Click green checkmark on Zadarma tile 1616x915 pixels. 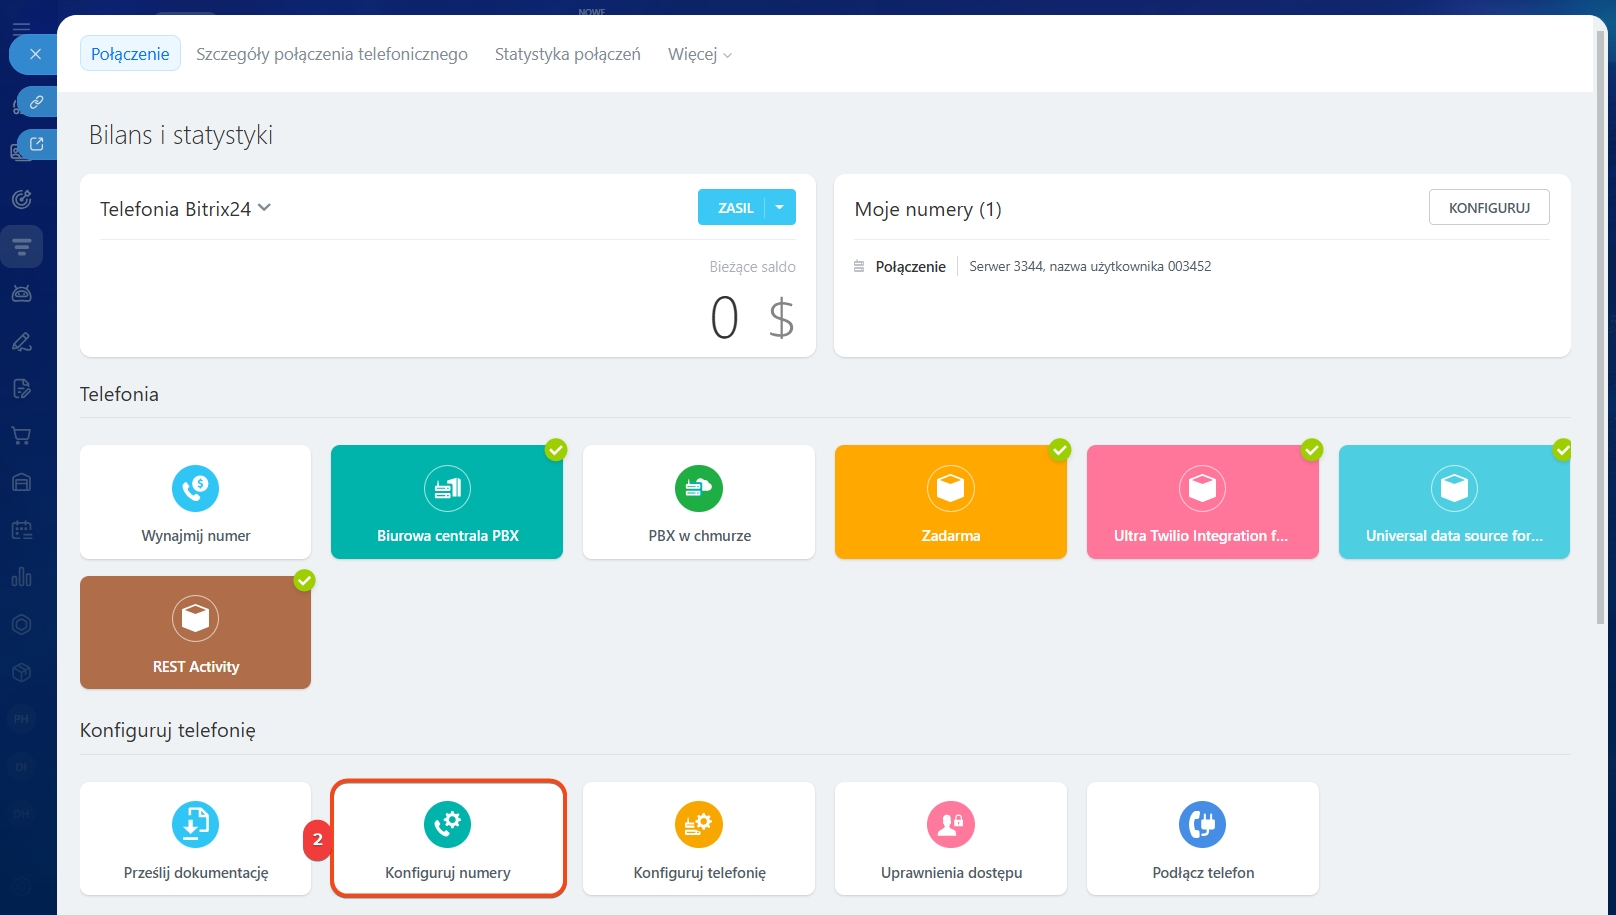pos(1060,450)
